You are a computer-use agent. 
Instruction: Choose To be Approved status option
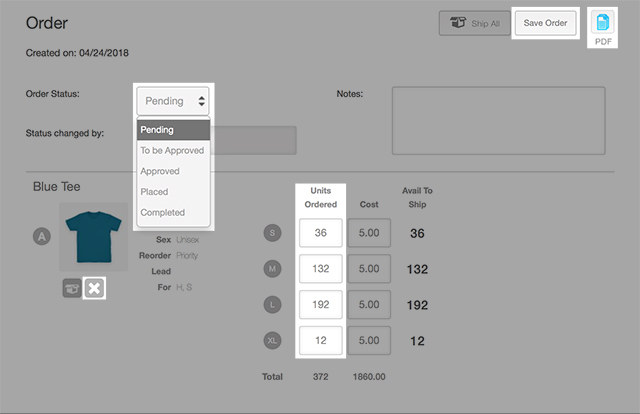click(172, 151)
